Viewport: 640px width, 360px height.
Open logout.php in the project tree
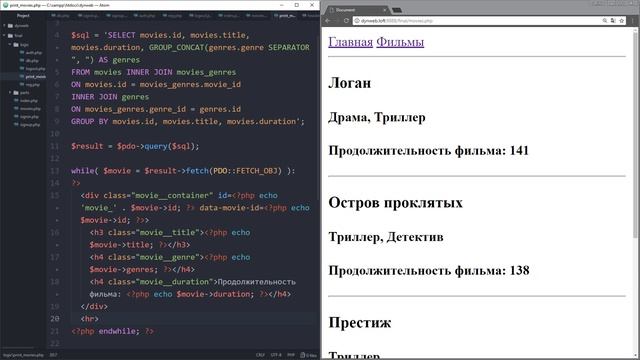[34, 69]
